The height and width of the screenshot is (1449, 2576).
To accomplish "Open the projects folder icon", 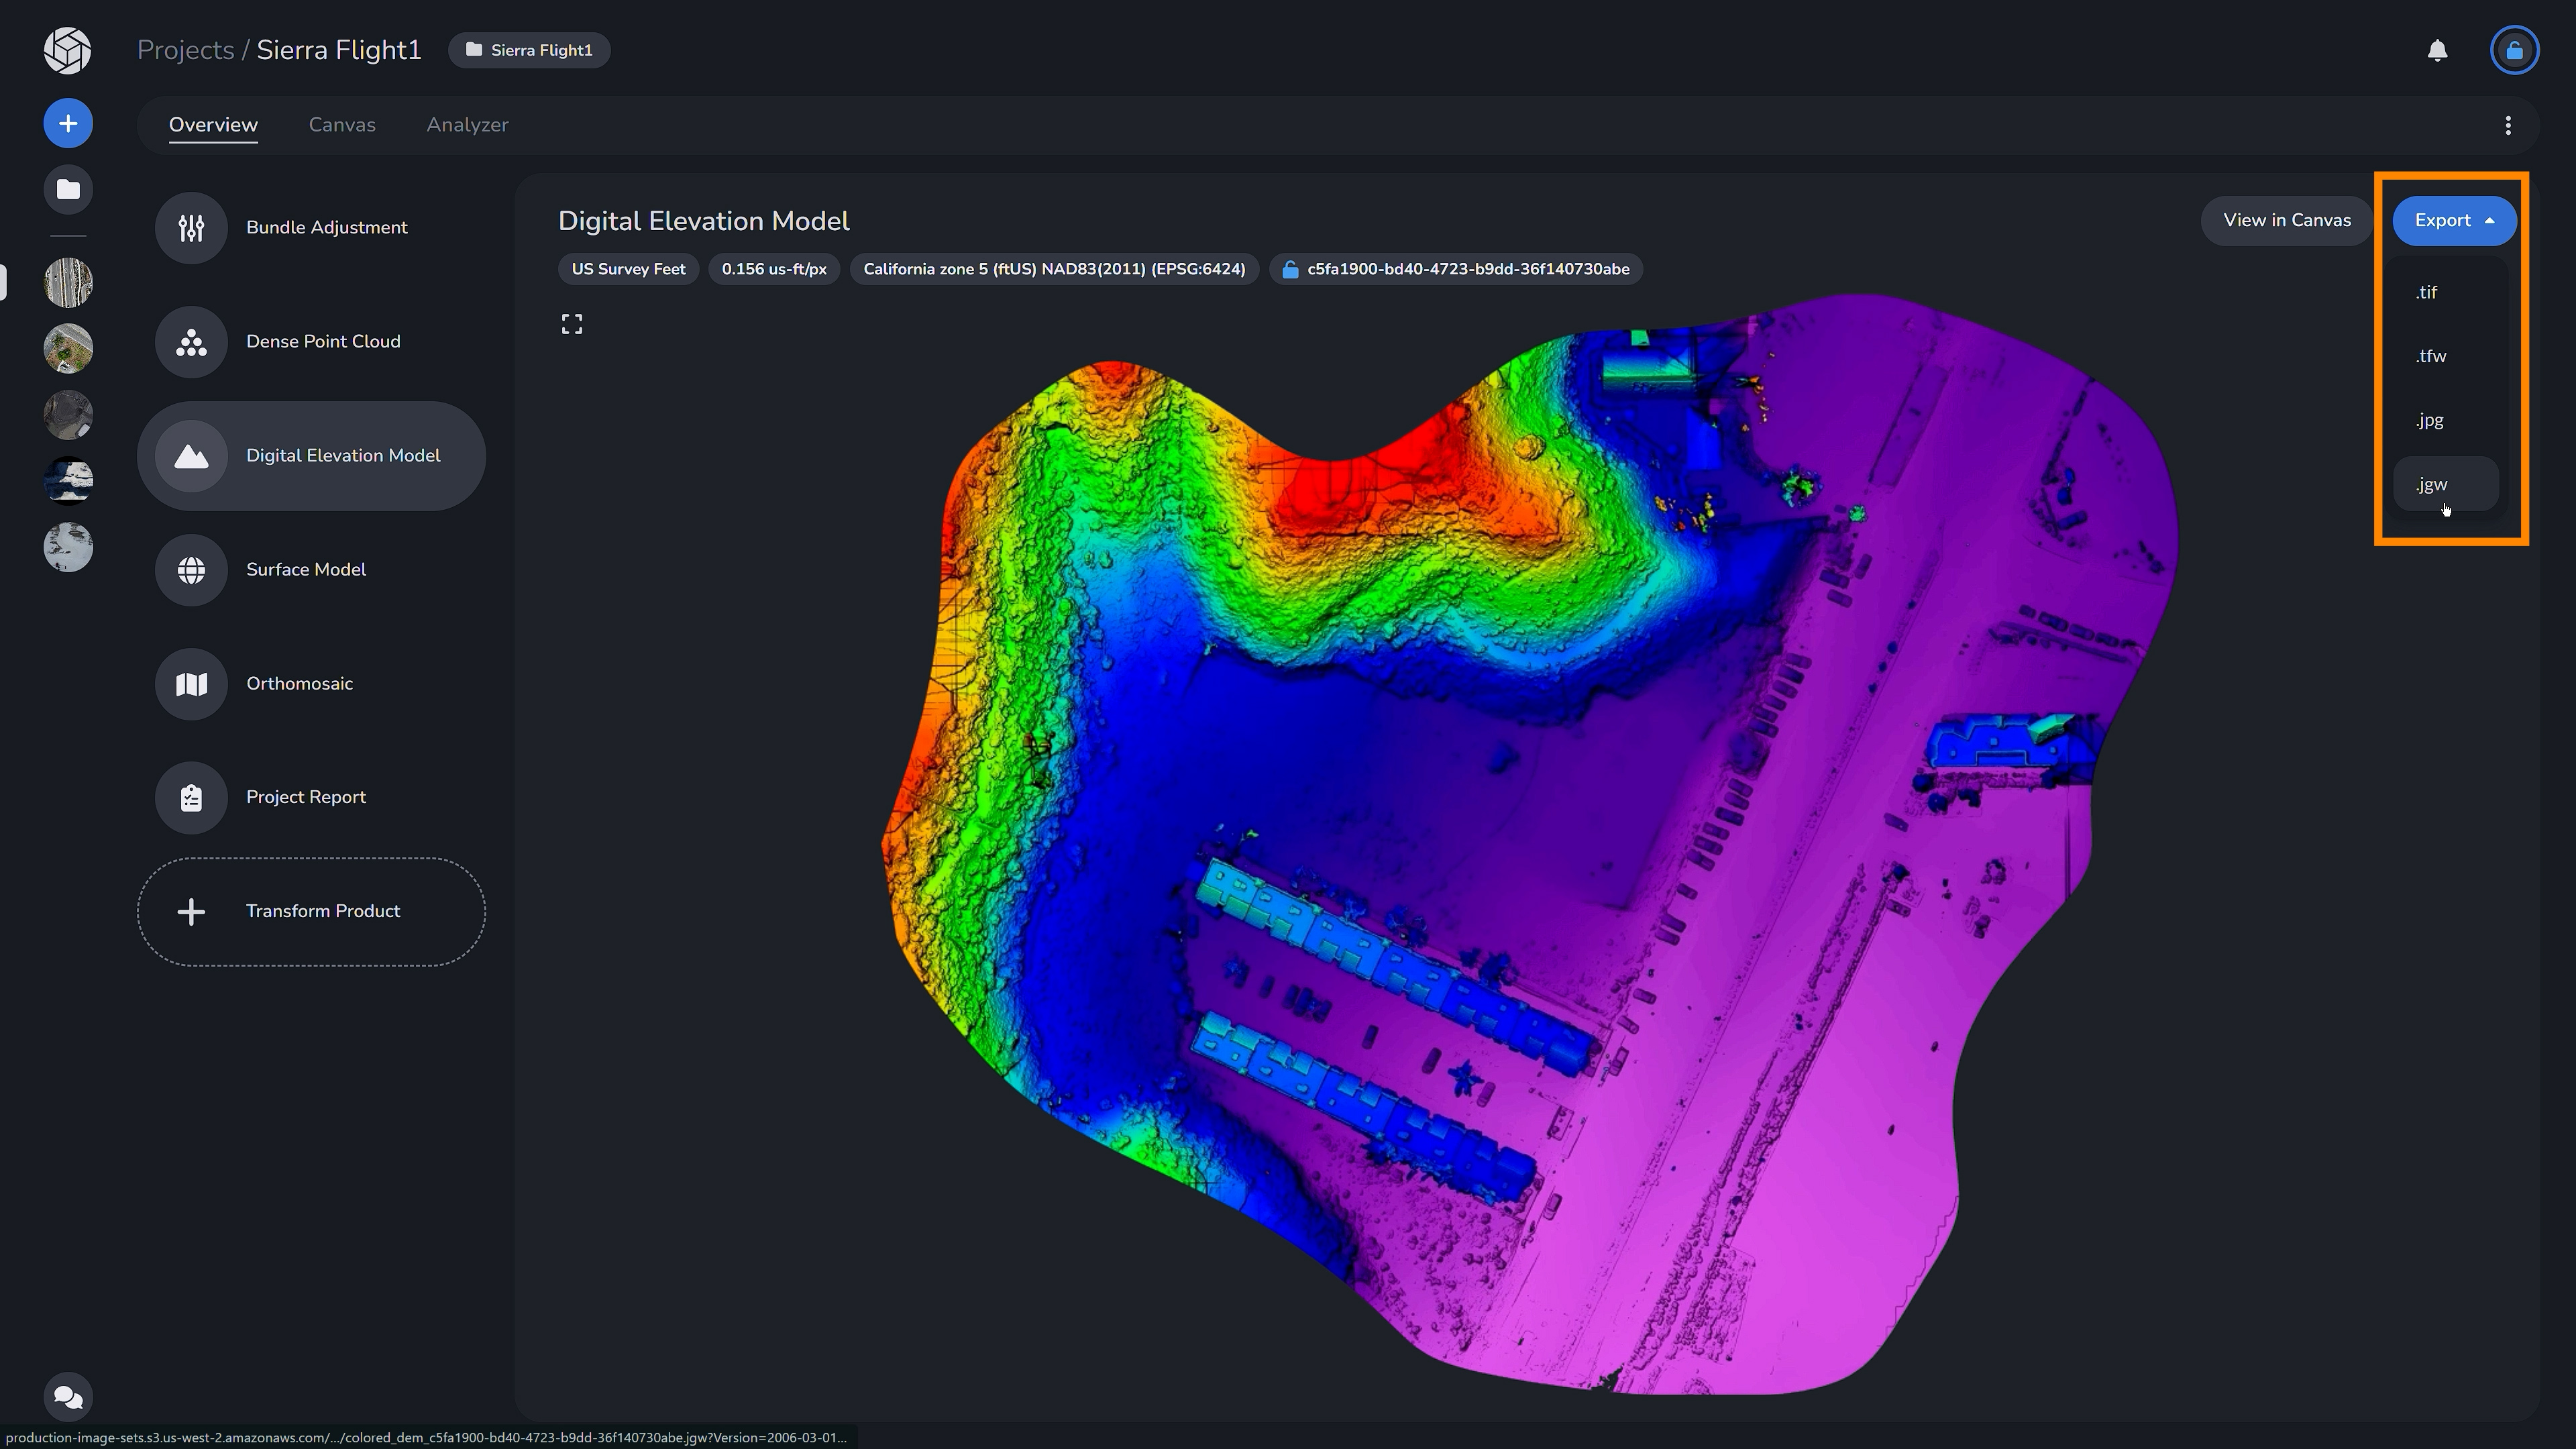I will [68, 189].
